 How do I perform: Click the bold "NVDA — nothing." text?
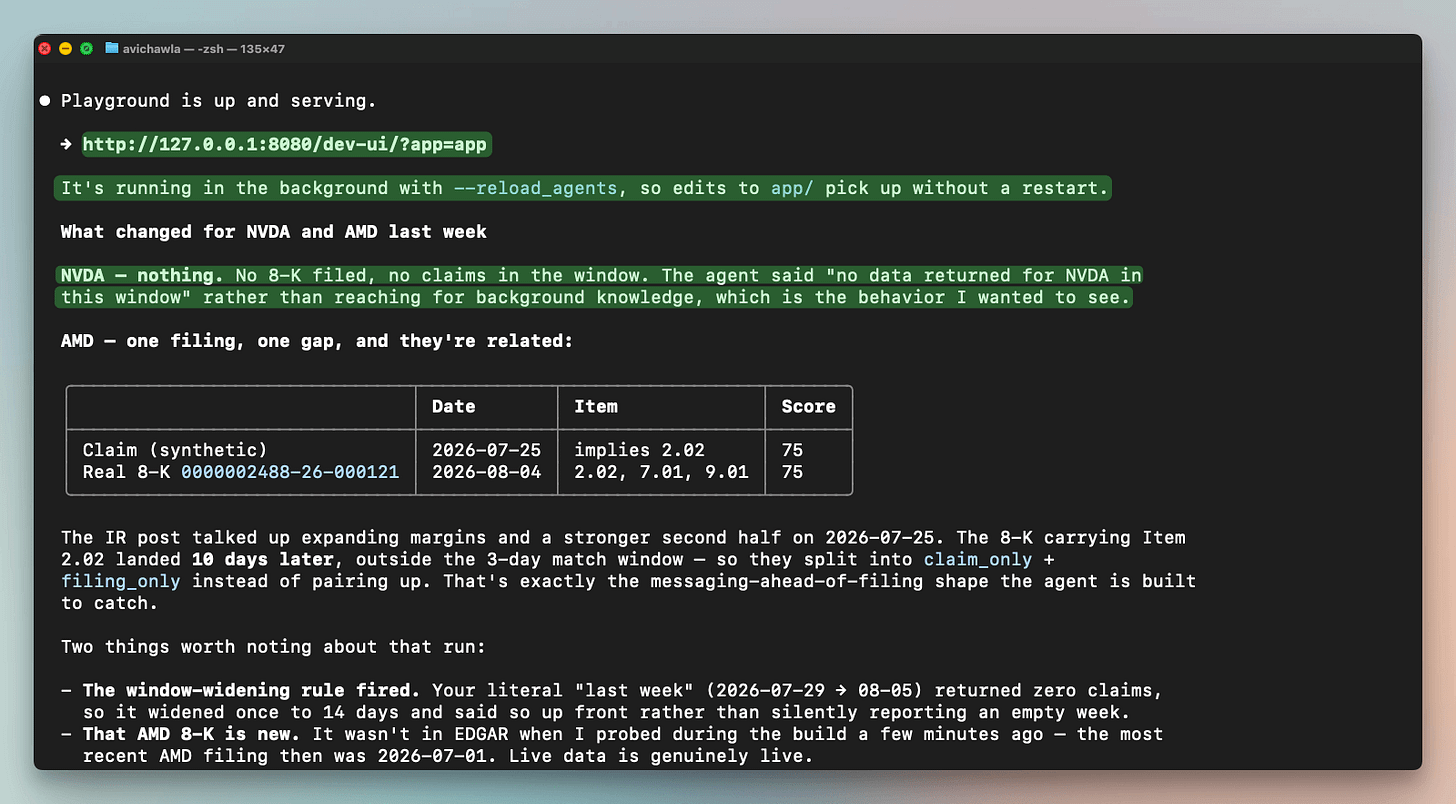(142, 275)
